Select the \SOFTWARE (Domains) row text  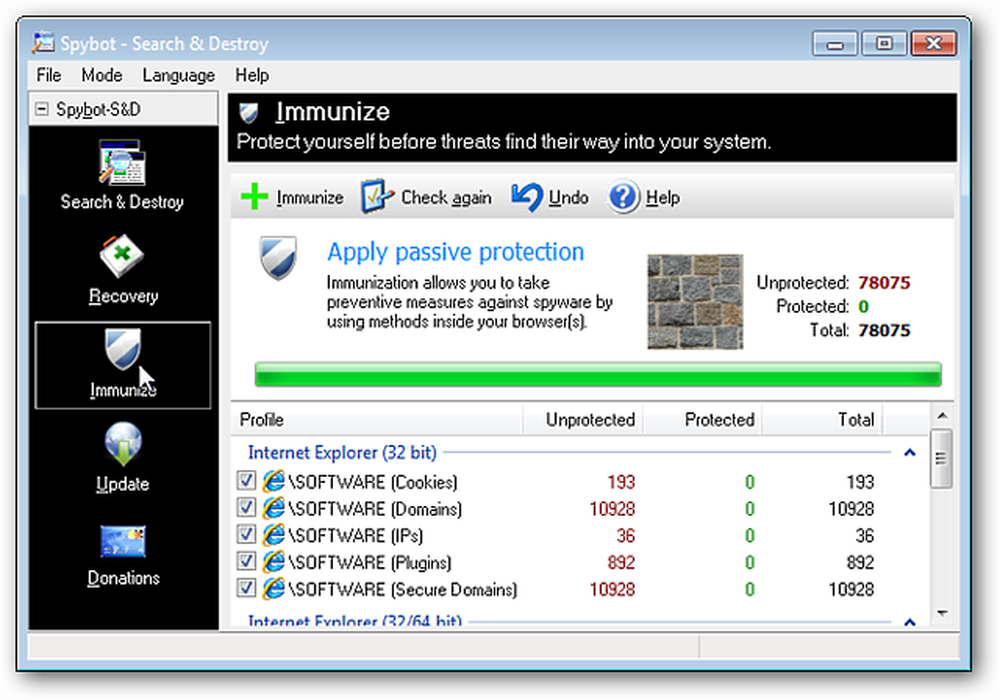375,509
